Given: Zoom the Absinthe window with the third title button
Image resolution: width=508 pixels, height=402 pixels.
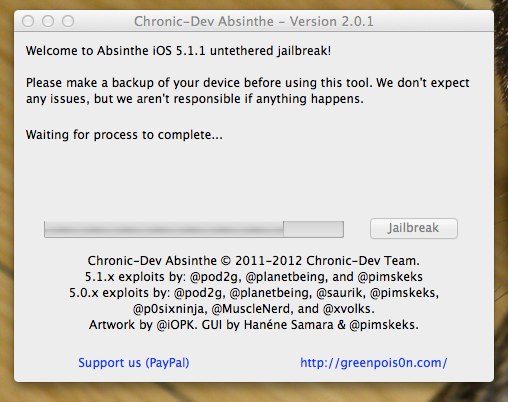Looking at the screenshot, I should (x=68, y=21).
